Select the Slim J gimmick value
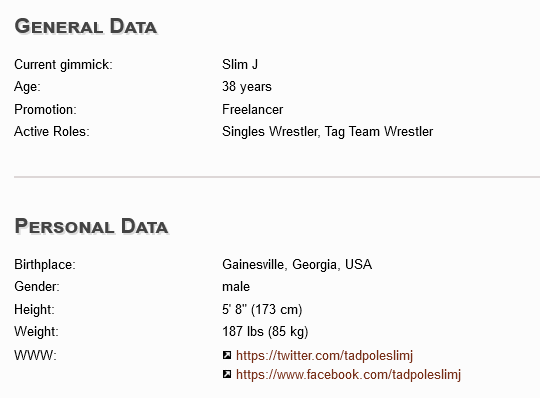The width and height of the screenshot is (540, 398). (240, 64)
